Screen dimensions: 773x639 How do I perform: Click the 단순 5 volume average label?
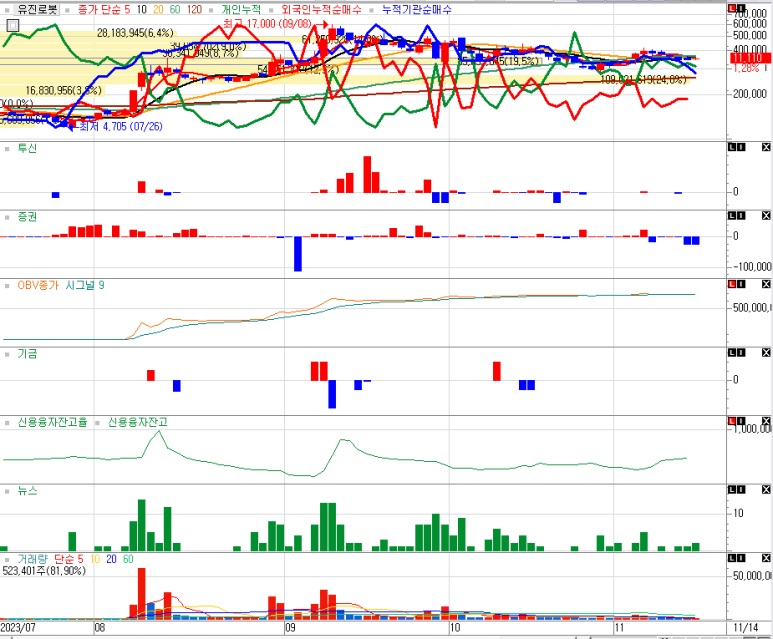coord(69,559)
